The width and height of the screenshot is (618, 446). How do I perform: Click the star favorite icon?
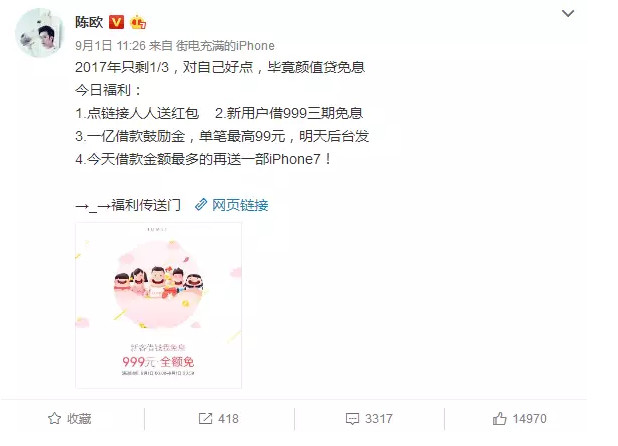[x=54, y=418]
